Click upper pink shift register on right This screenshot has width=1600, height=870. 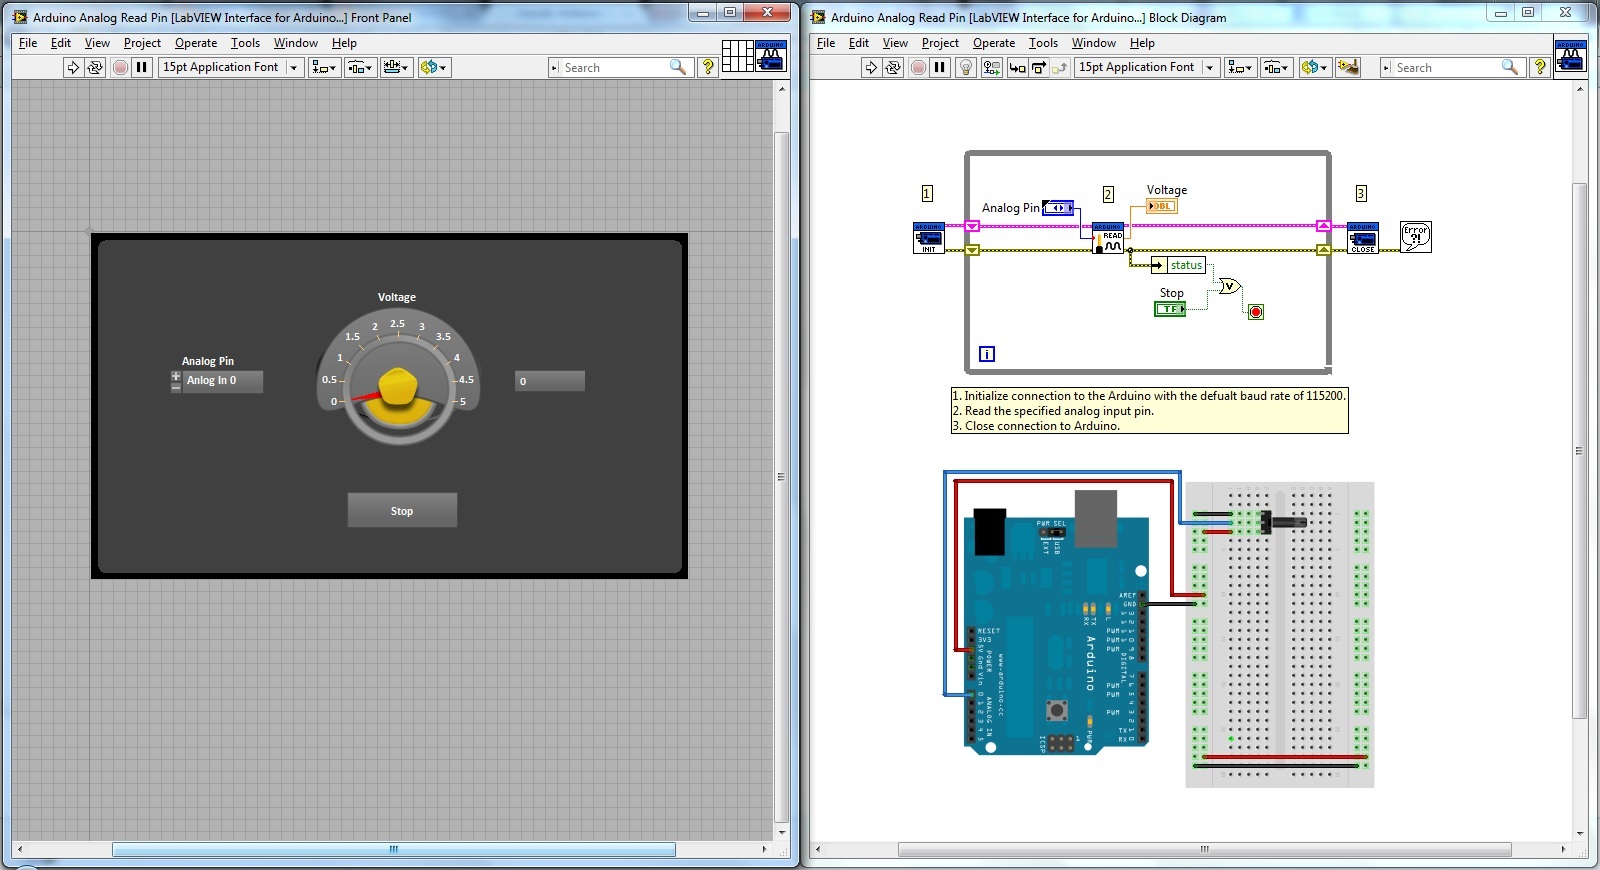coord(1323,226)
